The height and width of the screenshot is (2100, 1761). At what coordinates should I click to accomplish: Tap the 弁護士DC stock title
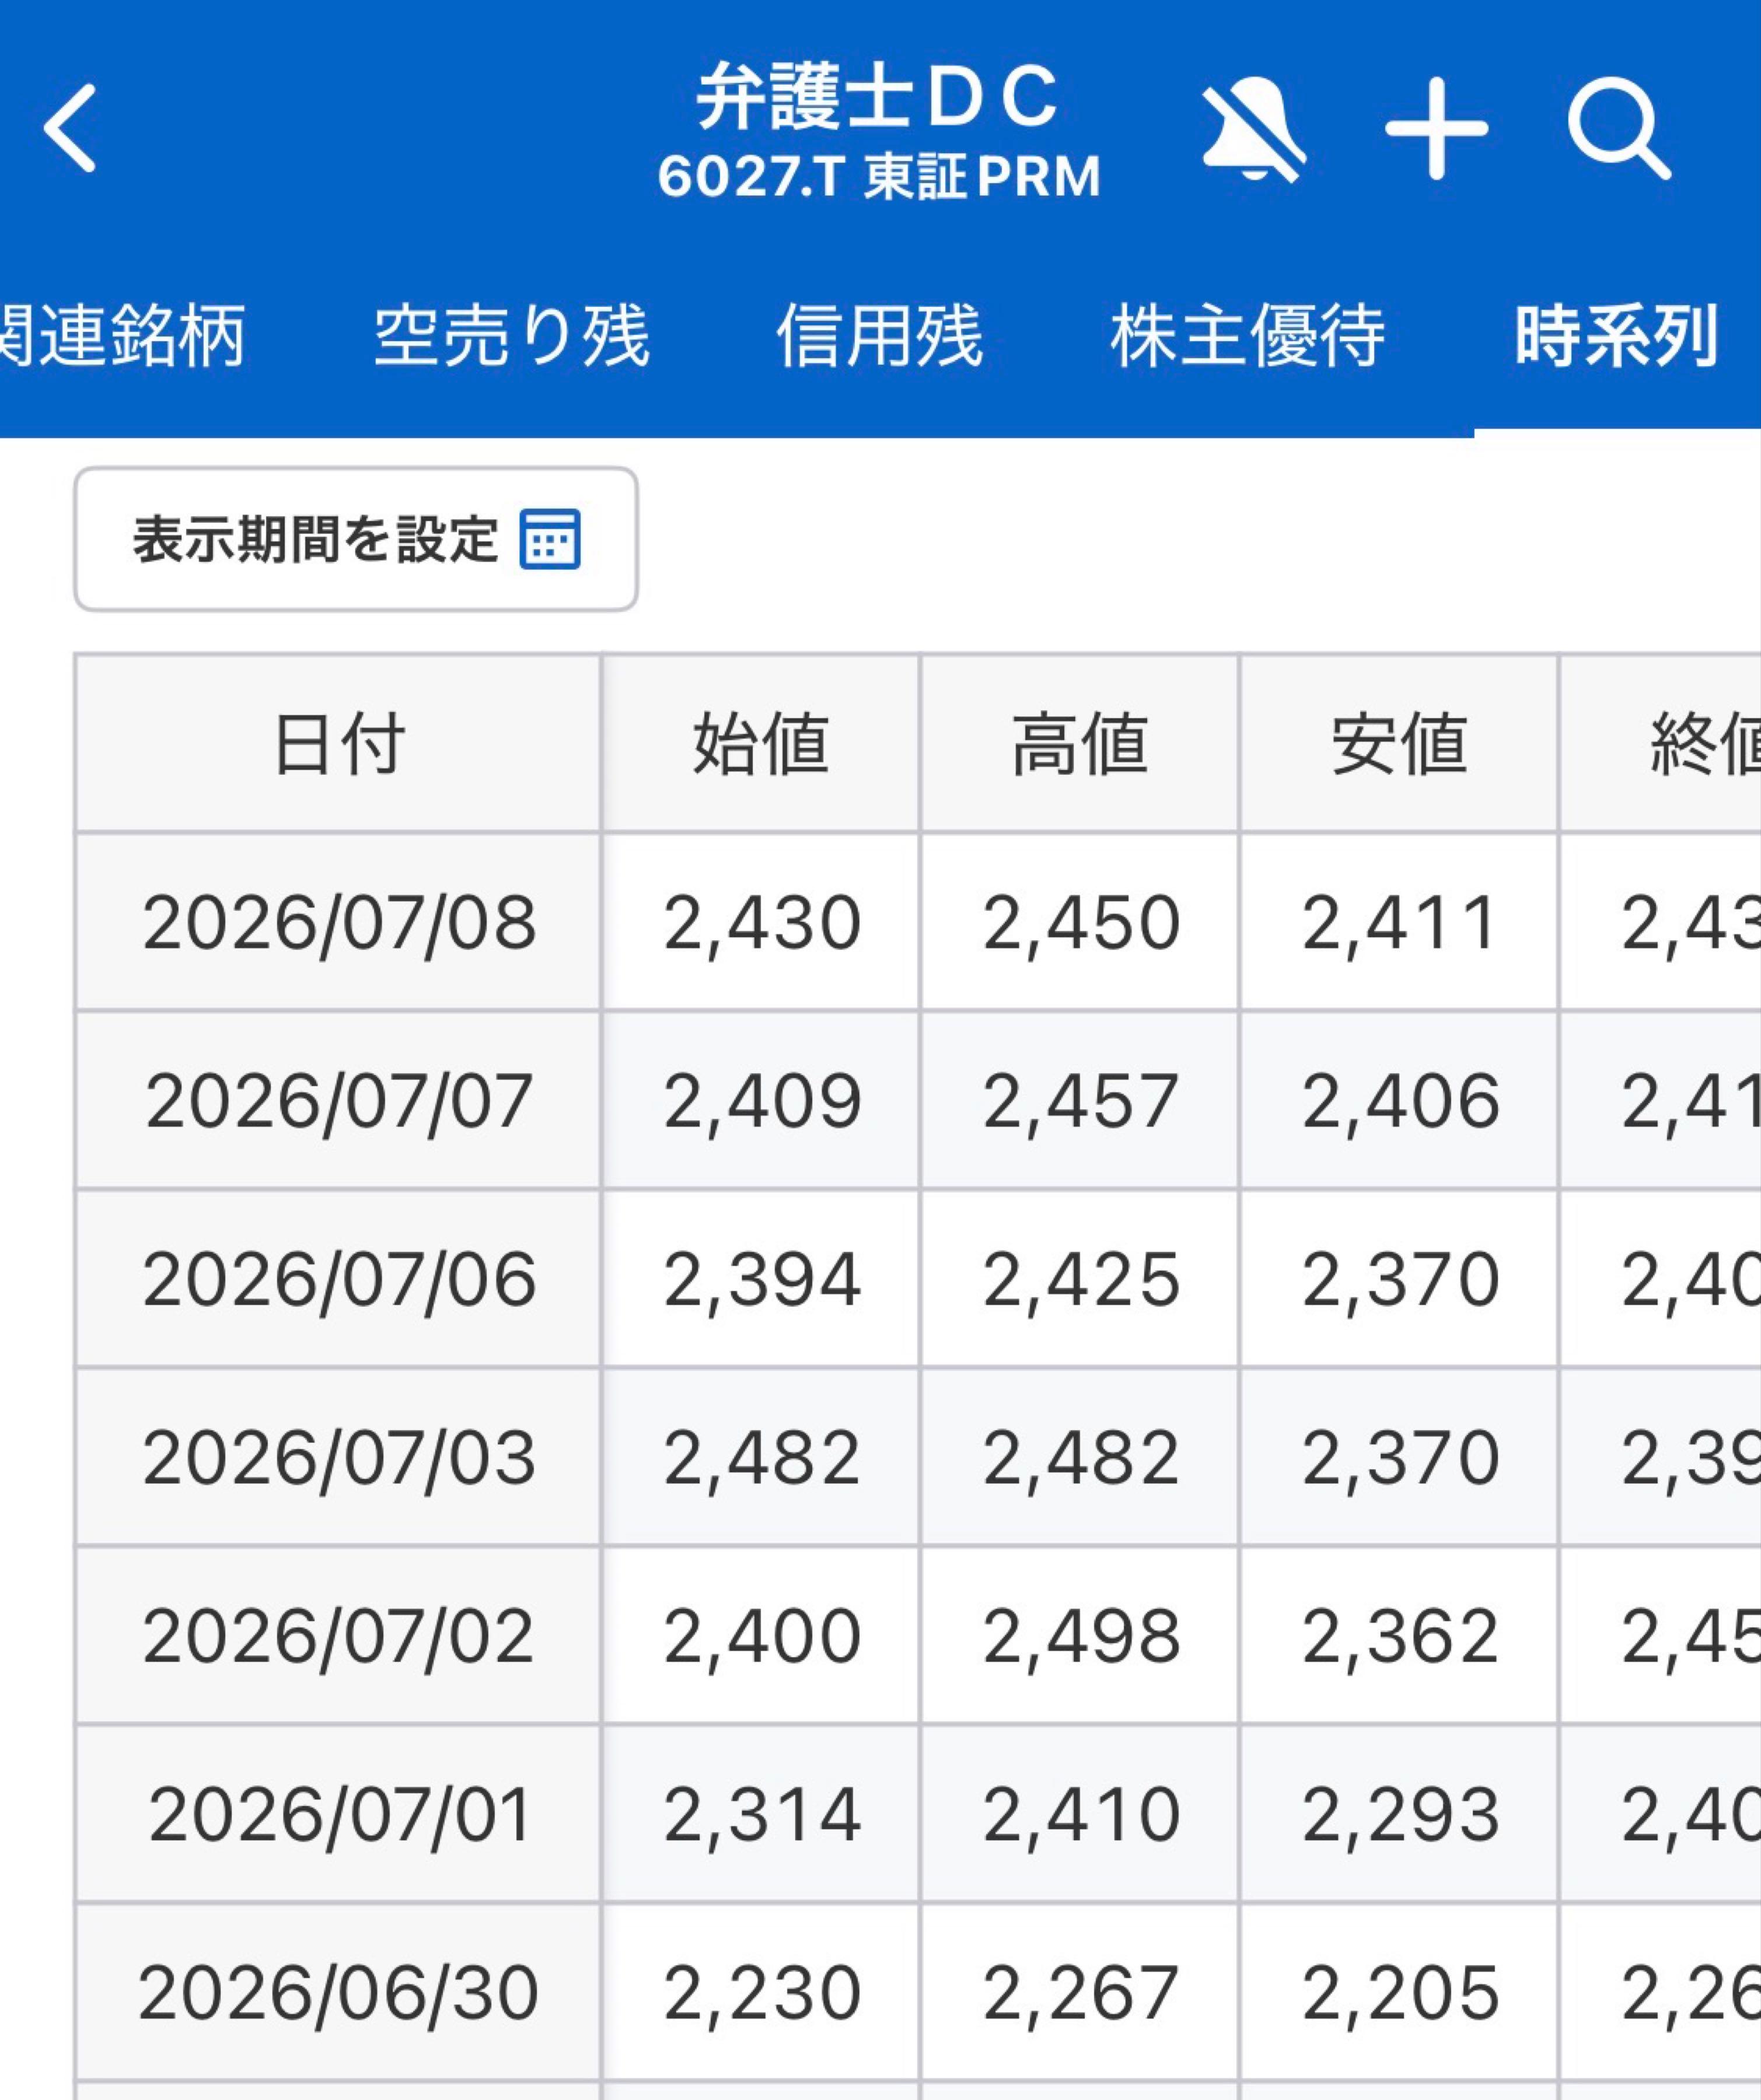click(x=877, y=97)
